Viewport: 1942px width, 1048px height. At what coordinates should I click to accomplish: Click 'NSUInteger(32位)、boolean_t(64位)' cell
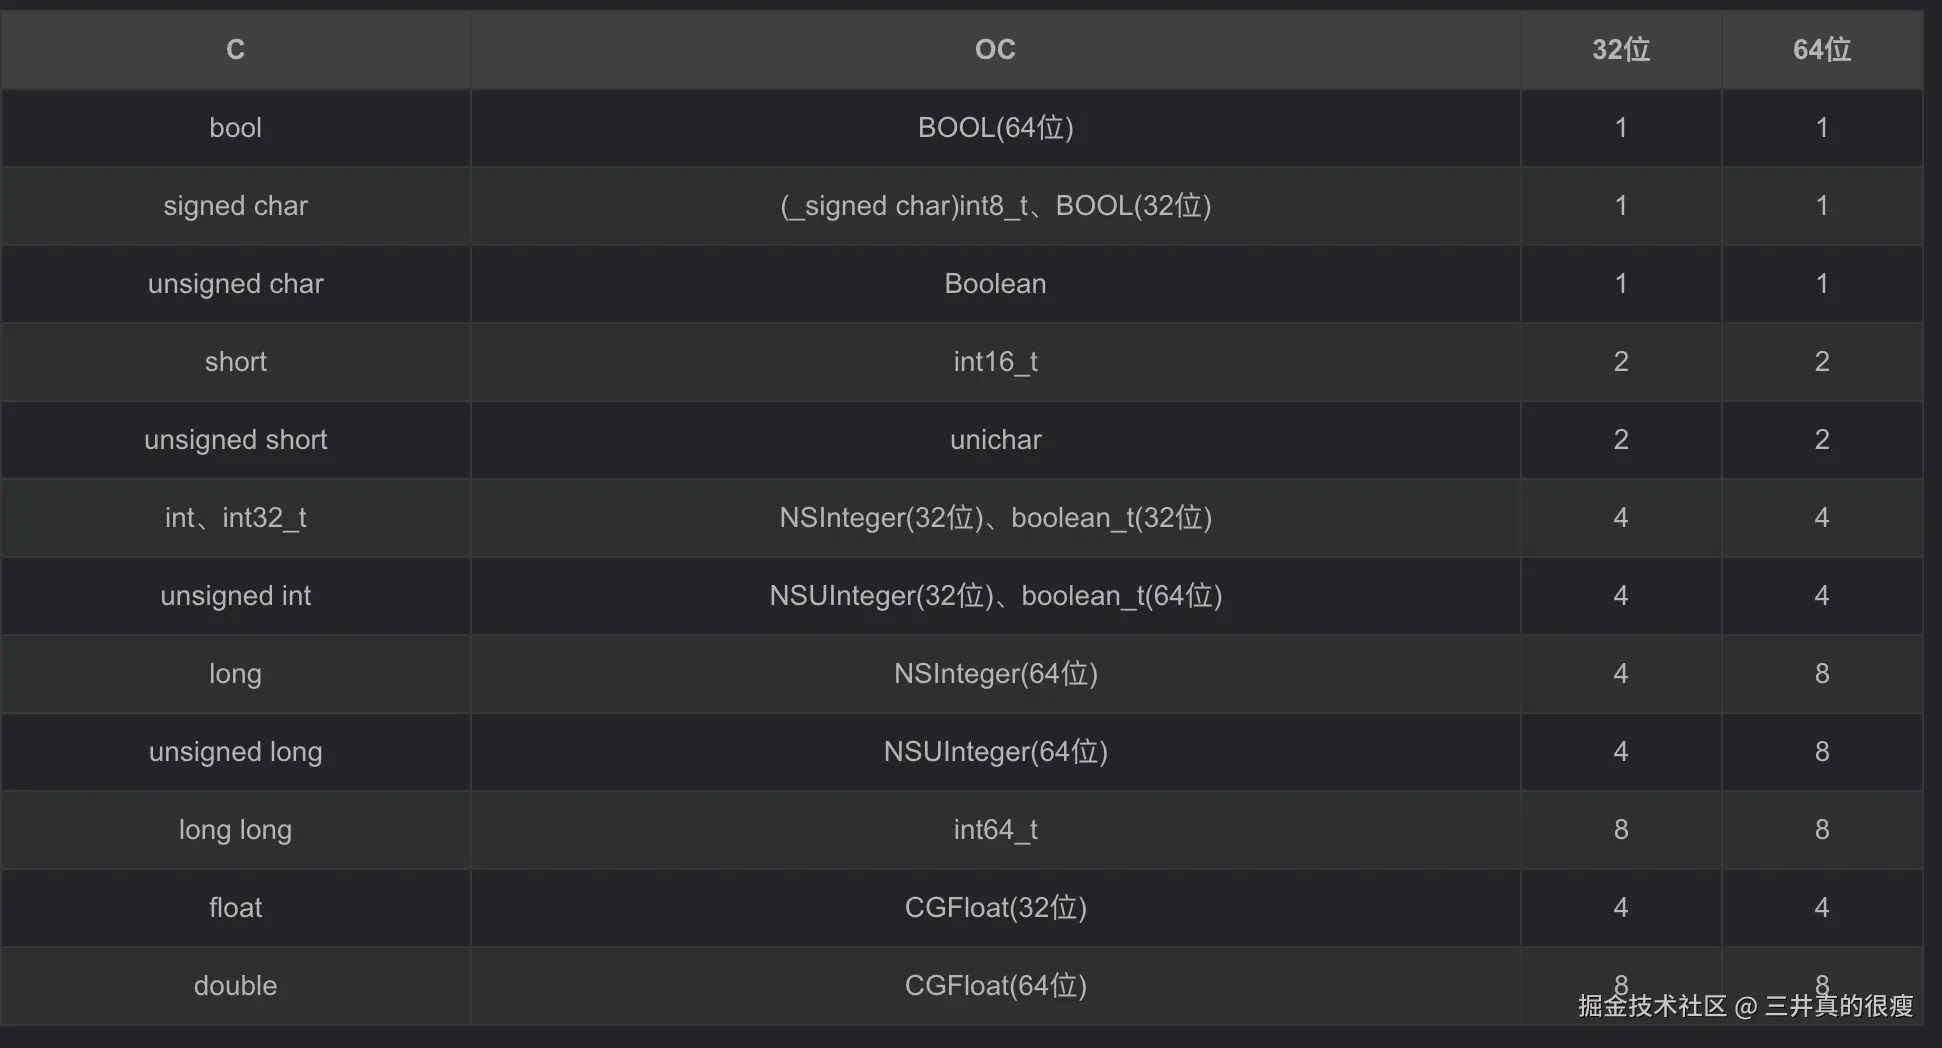pyautogui.click(x=995, y=596)
